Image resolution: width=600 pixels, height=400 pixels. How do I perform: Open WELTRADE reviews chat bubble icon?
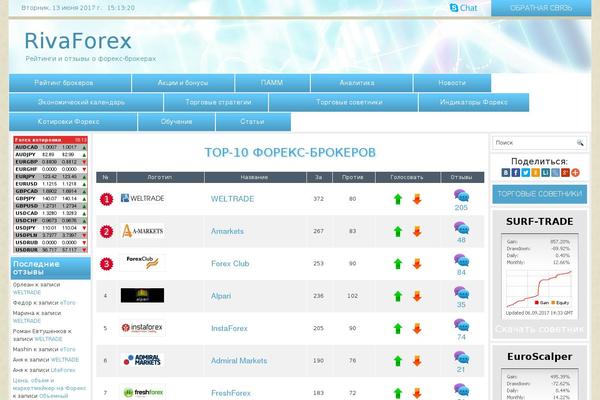(461, 196)
